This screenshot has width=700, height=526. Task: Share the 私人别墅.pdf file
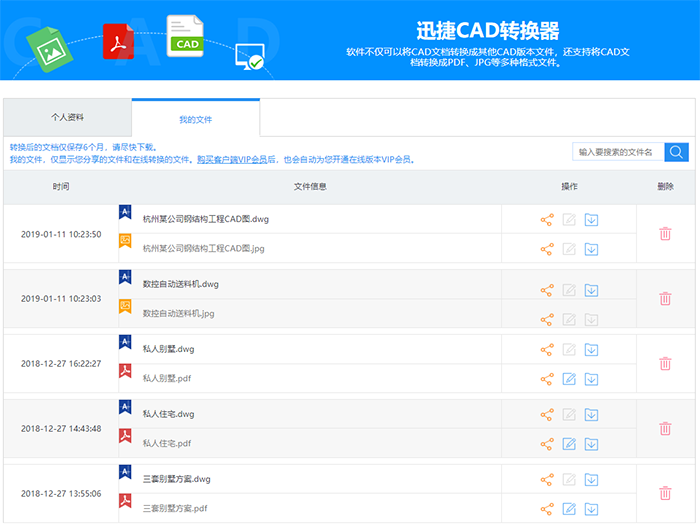coord(547,379)
